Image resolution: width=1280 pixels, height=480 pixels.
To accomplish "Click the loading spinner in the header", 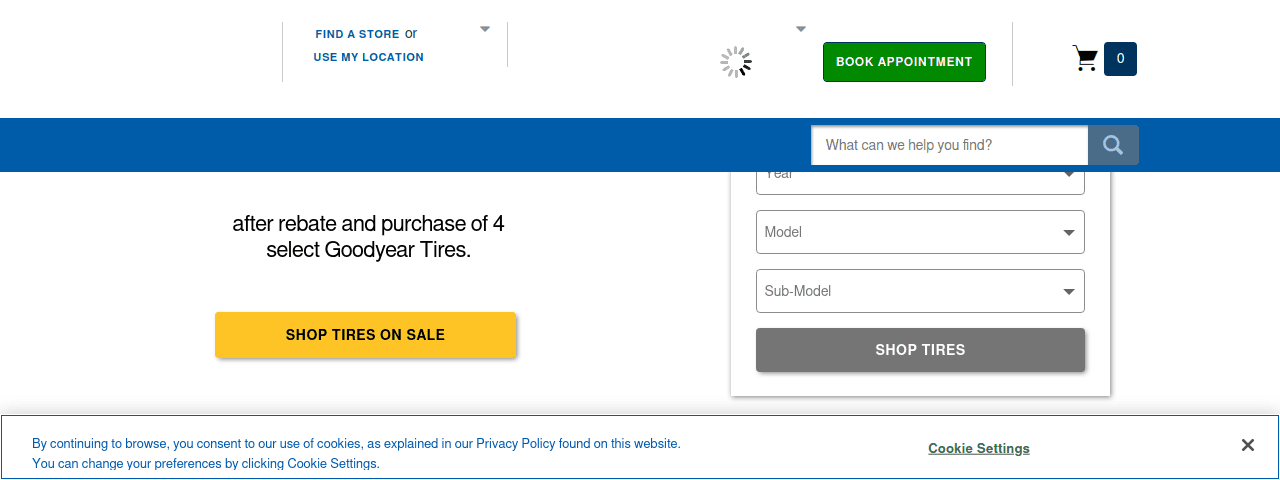I will [x=736, y=62].
